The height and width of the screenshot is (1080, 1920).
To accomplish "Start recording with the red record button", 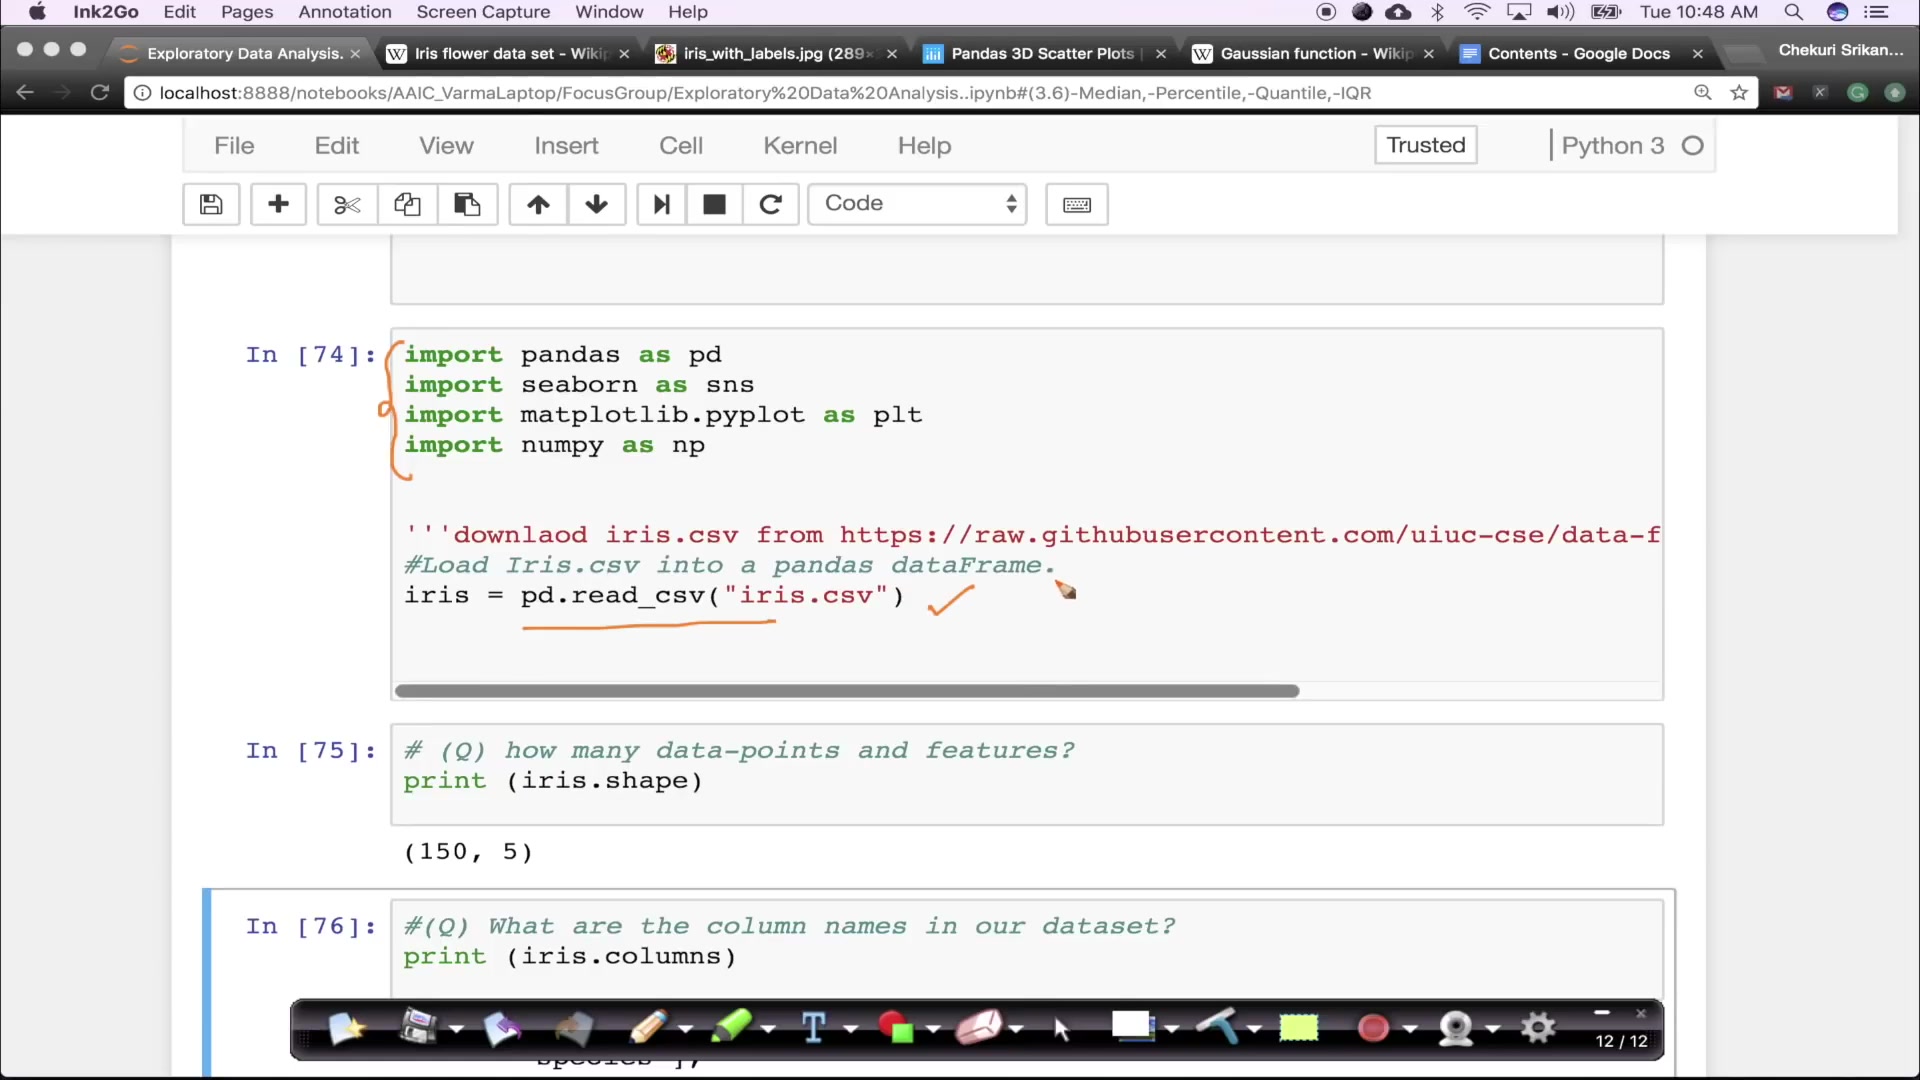I will 1374,1027.
